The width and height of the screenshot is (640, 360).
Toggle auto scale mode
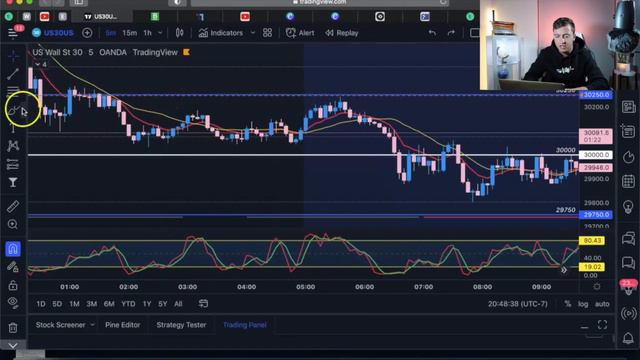pos(602,304)
